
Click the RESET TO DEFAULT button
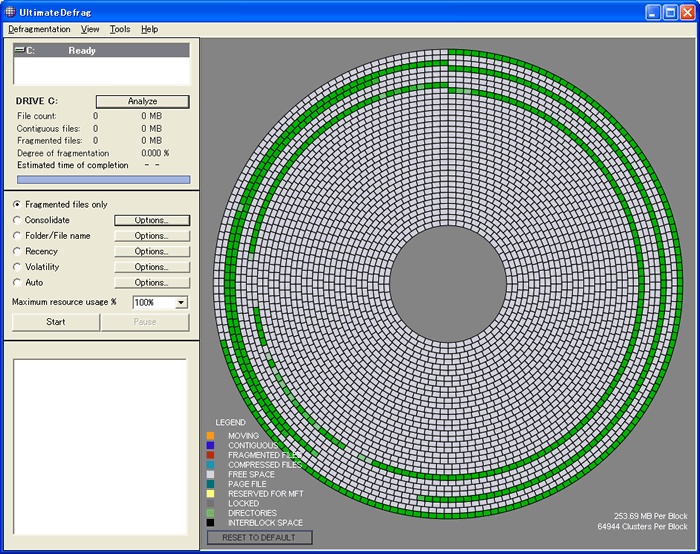(x=259, y=537)
